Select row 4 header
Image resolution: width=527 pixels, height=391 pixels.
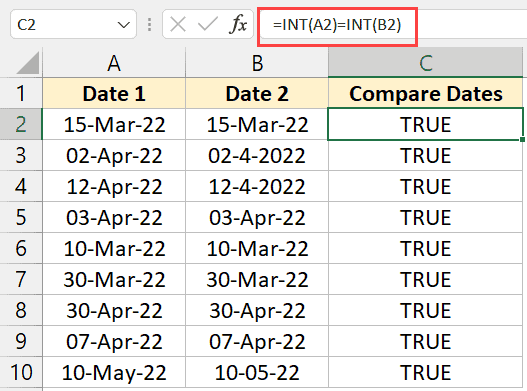(21, 186)
